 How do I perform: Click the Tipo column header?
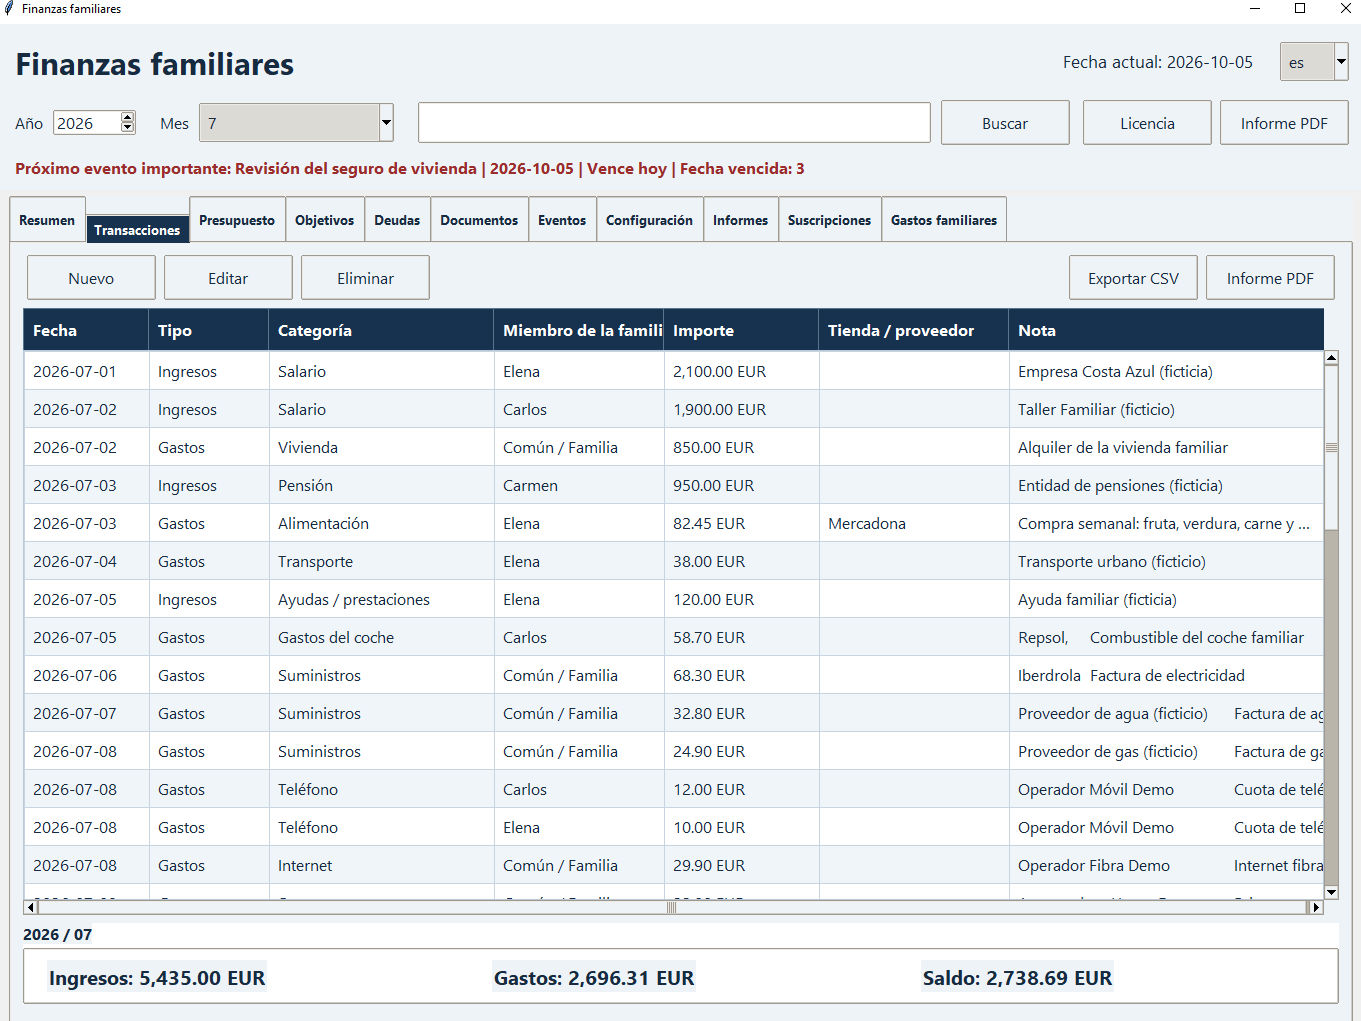(208, 330)
